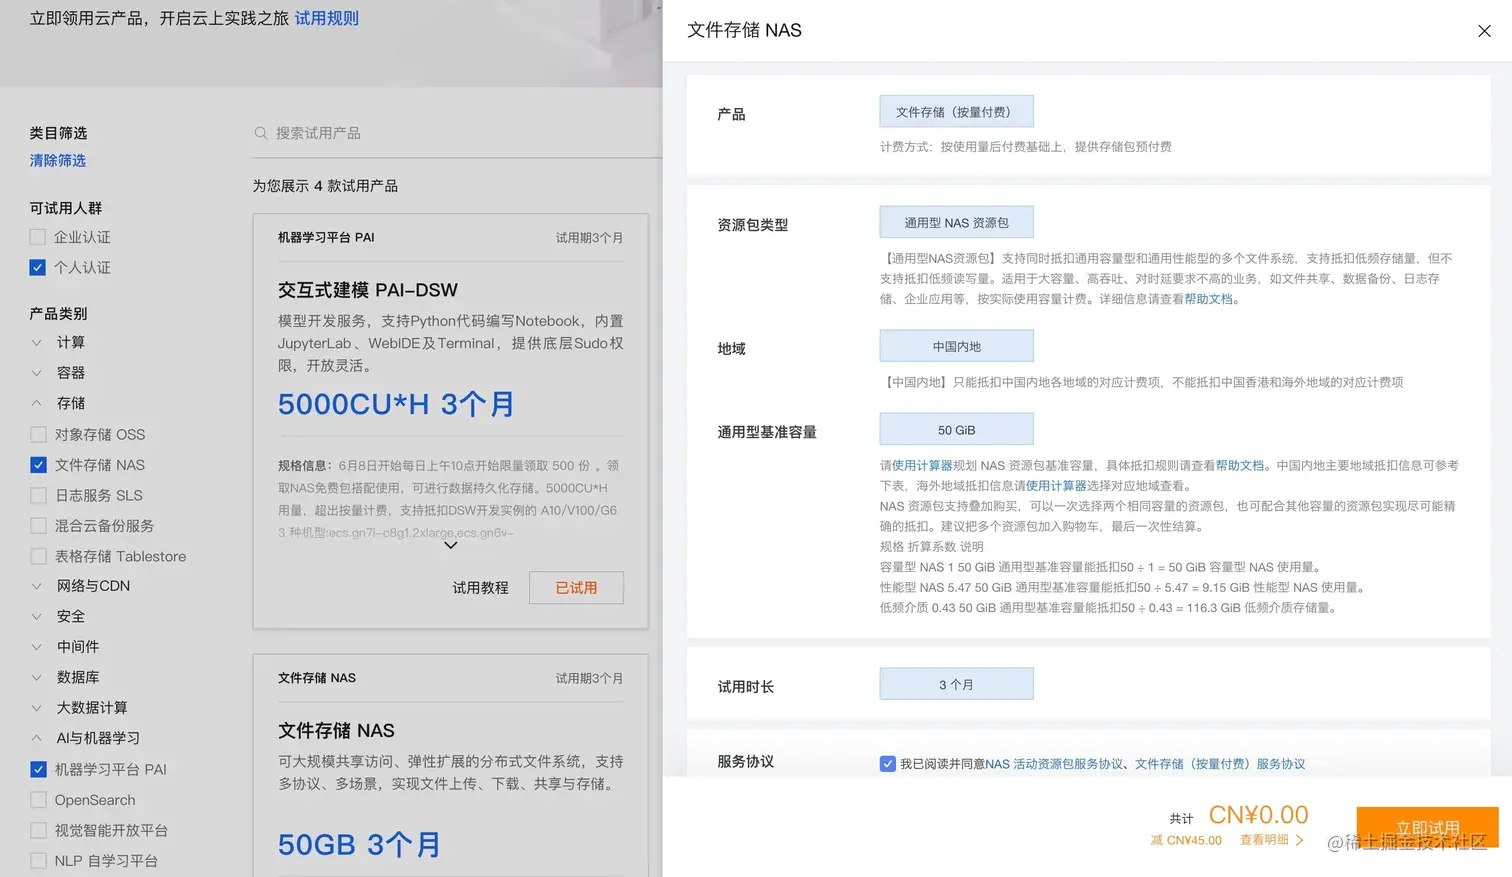Expand the PAI-DSW spec details arrow
The image size is (1512, 877).
(x=450, y=546)
